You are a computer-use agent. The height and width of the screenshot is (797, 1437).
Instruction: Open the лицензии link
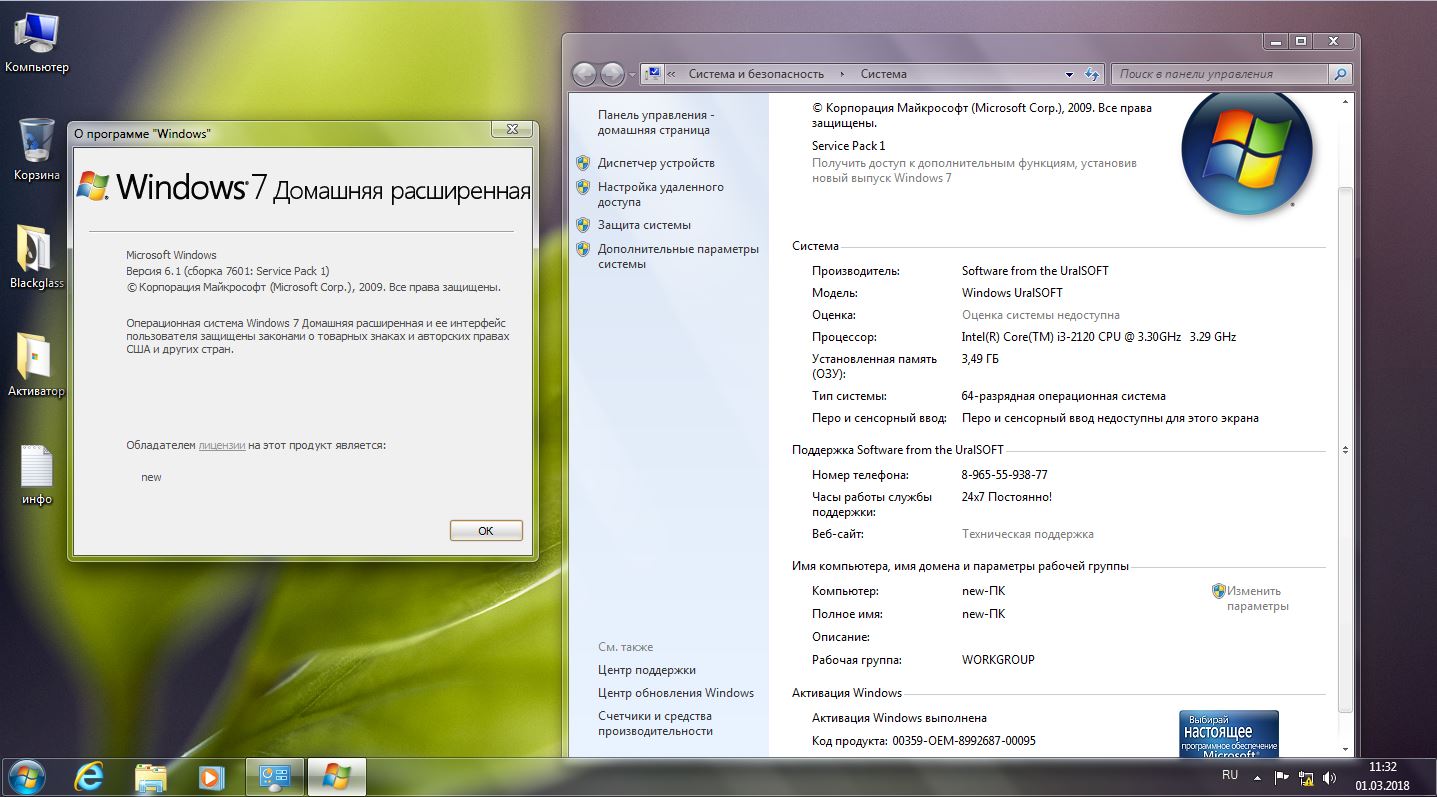222,445
